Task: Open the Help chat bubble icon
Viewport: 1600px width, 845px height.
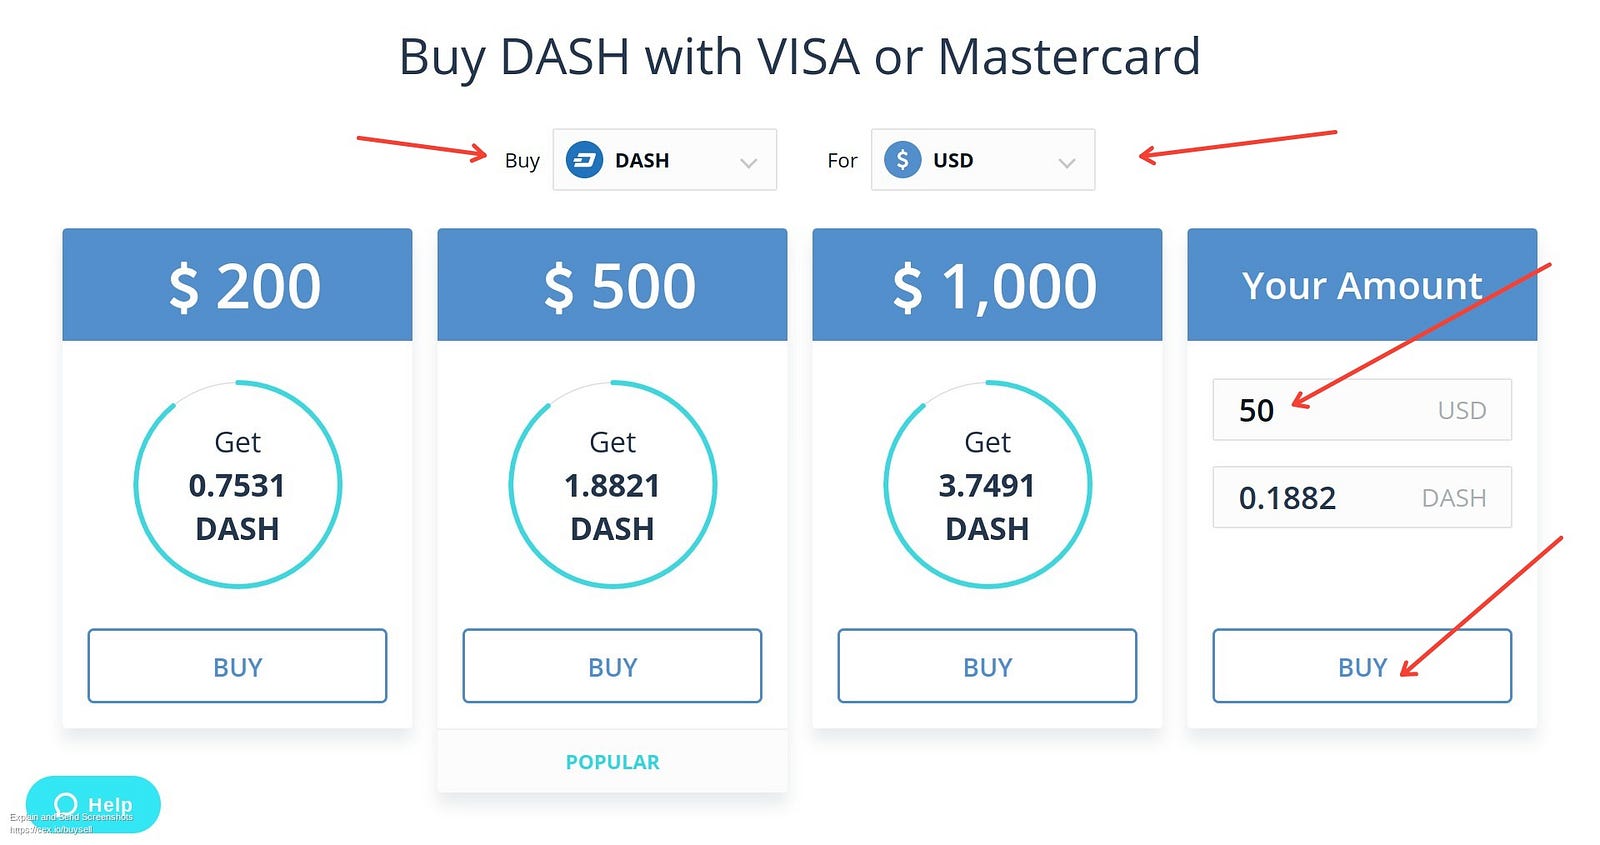Action: coord(66,805)
